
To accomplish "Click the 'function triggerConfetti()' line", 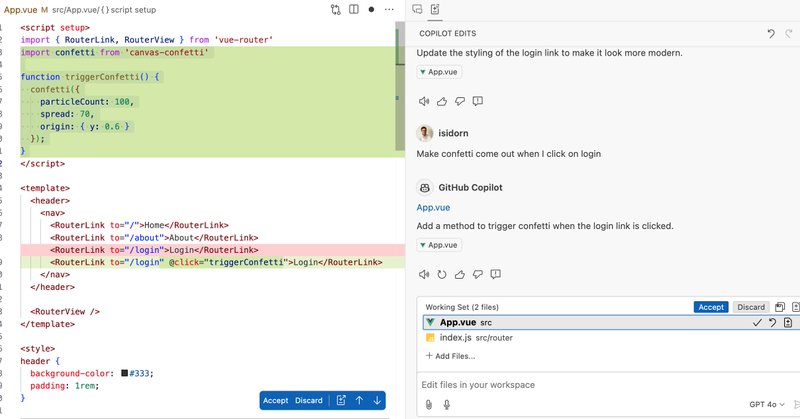I will [x=90, y=77].
